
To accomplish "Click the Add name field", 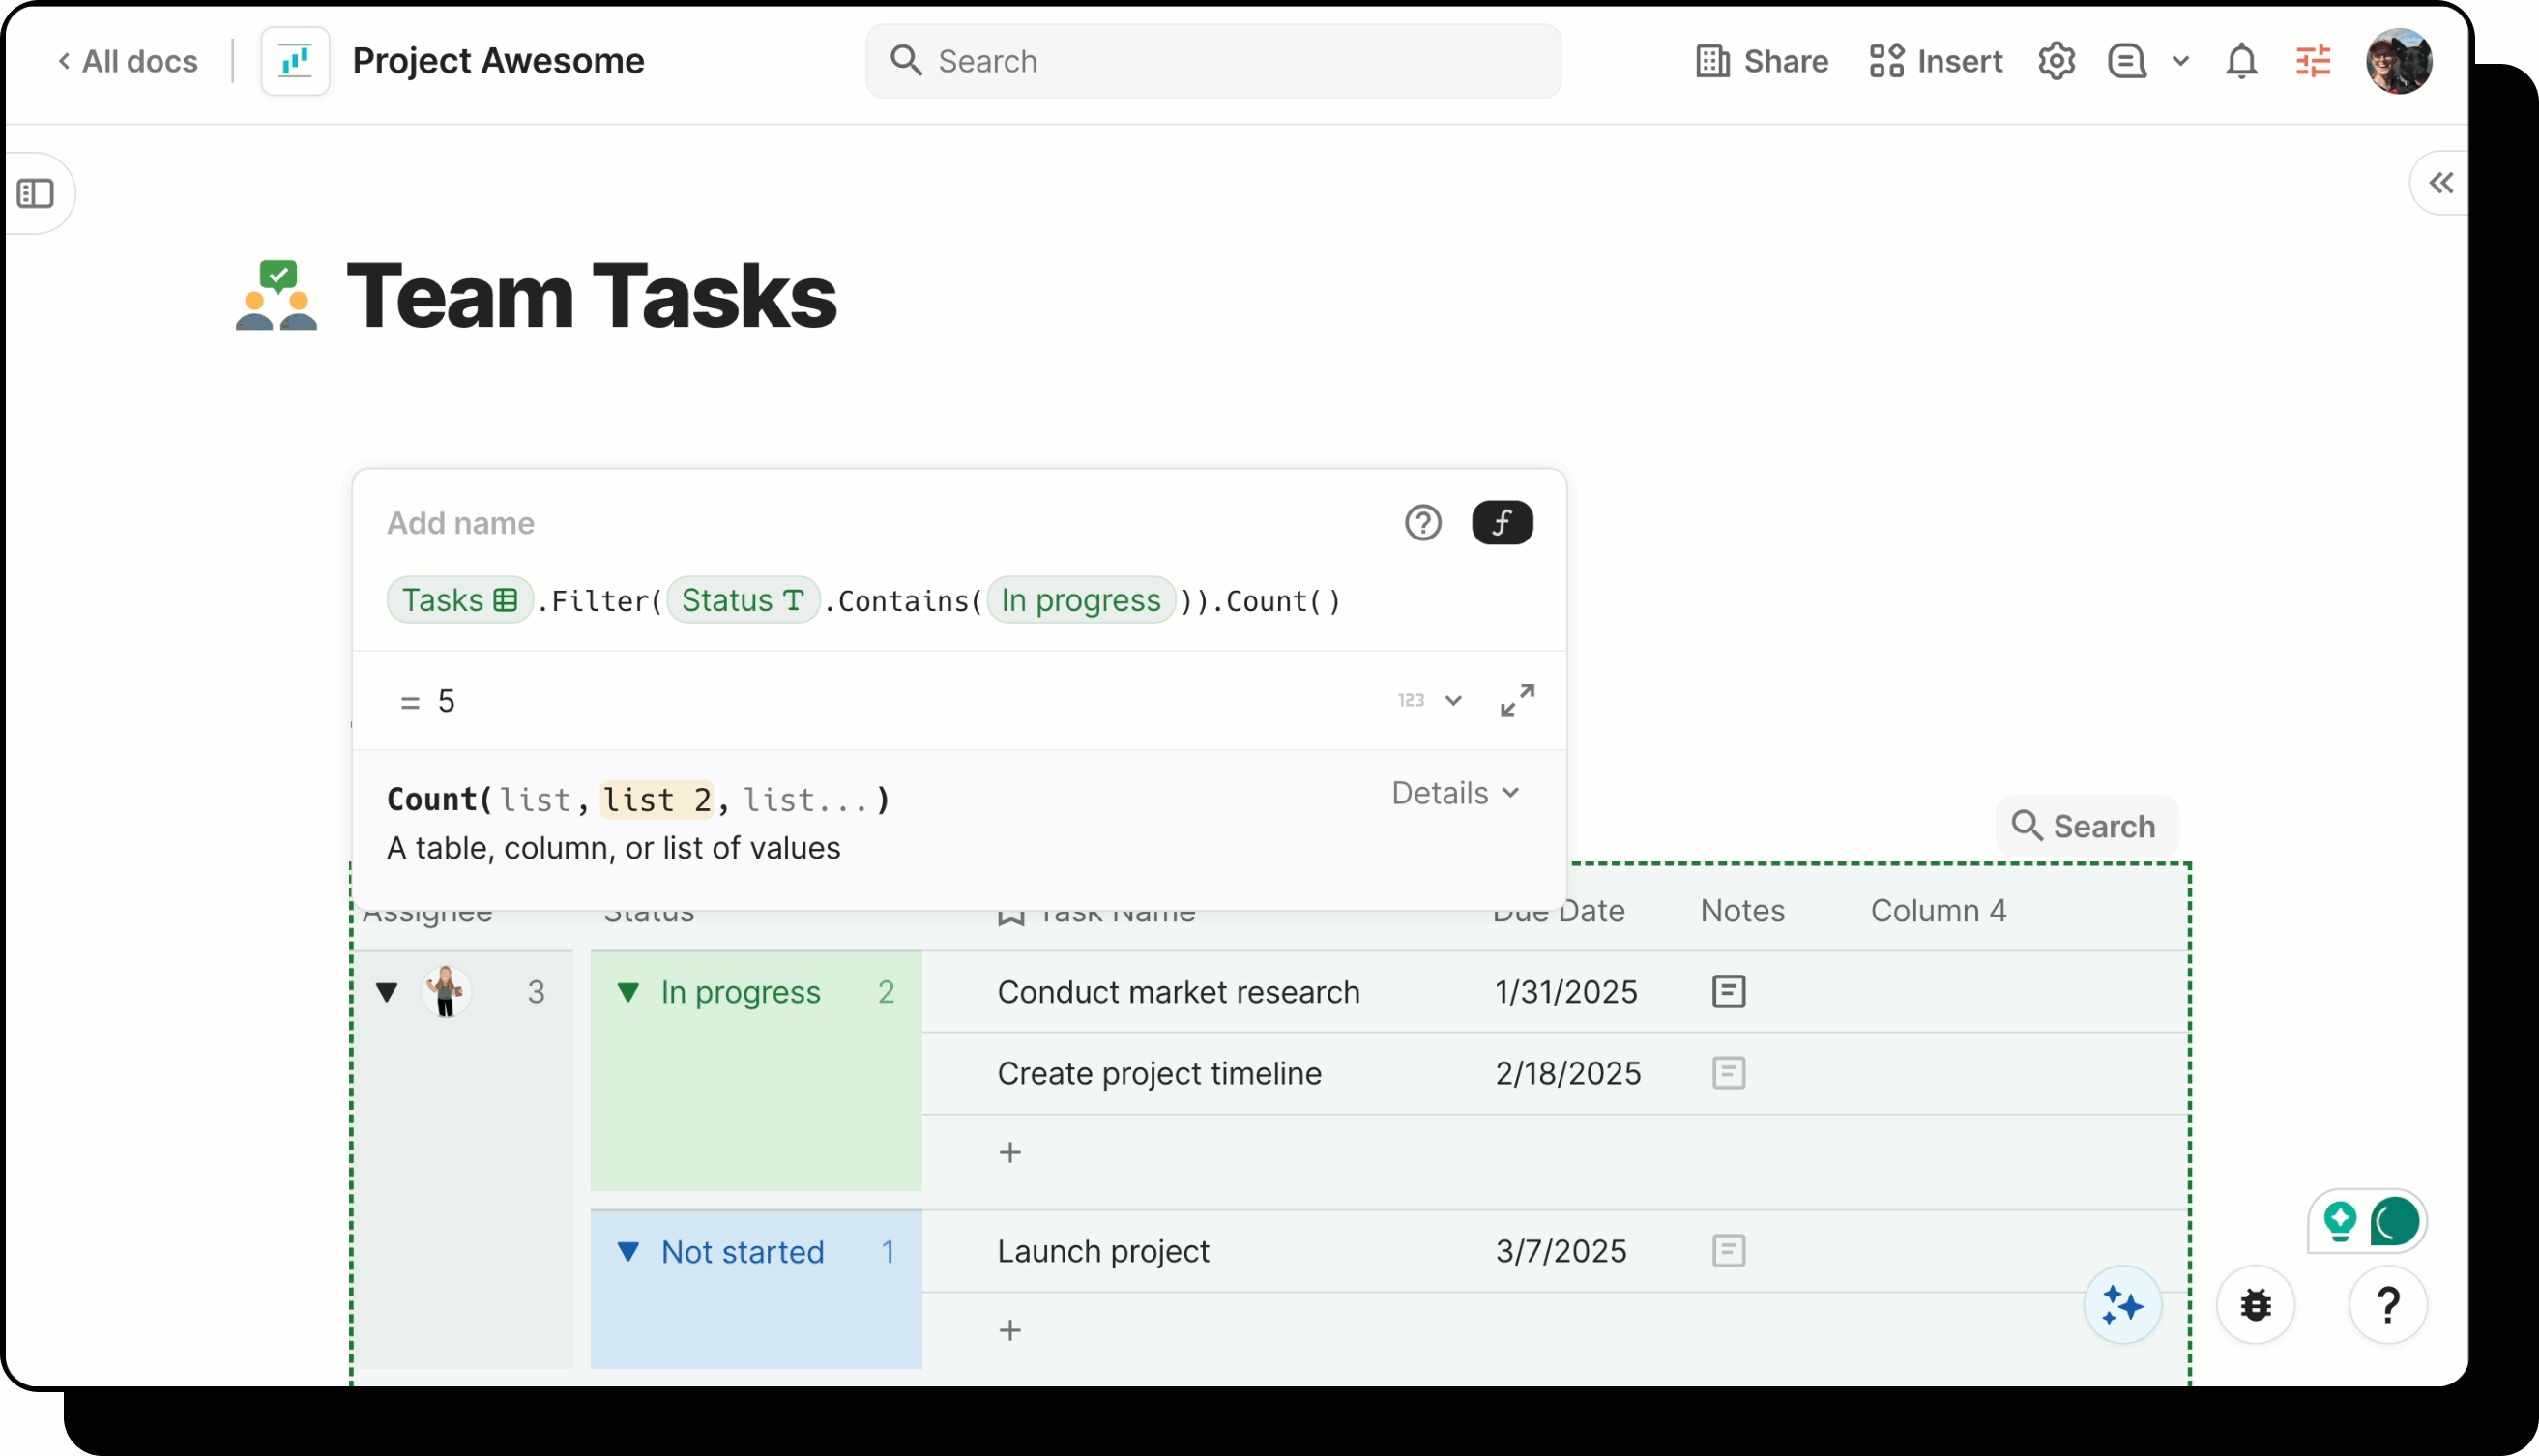I will point(461,523).
